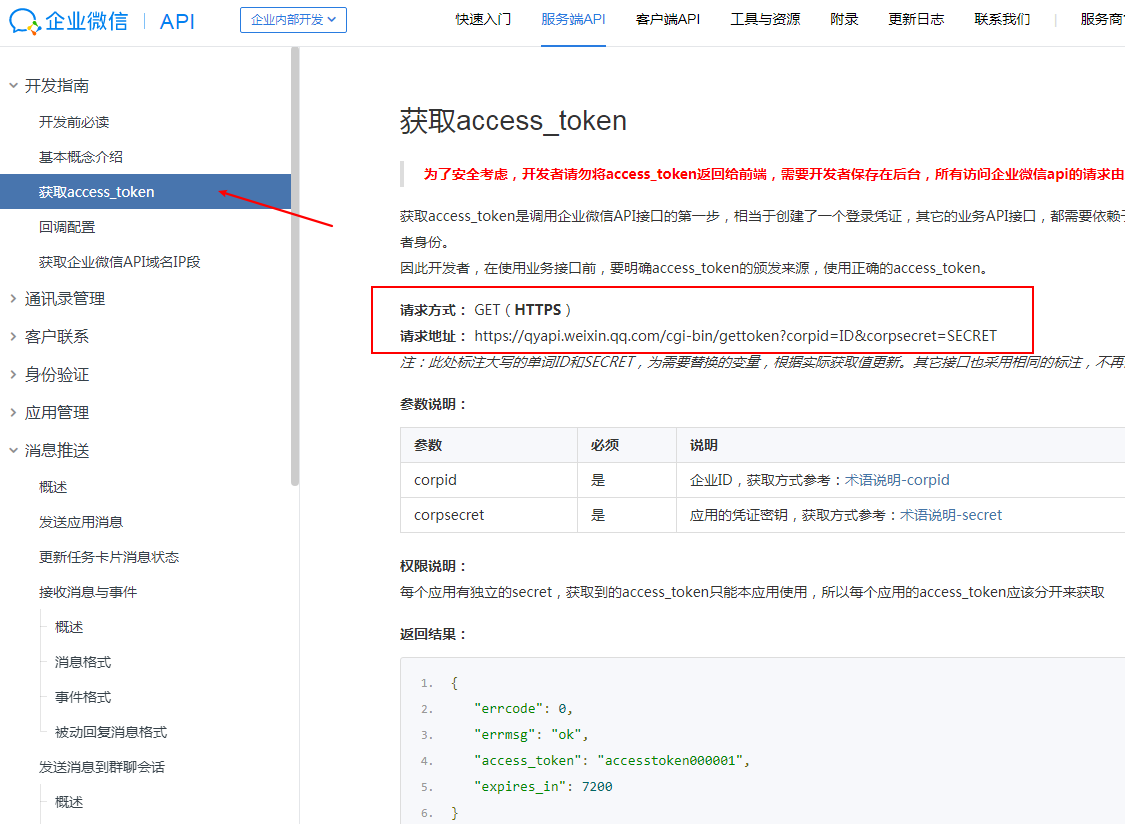The image size is (1125, 824).
Task: Expand the 应用管理 section
Action: tap(14, 412)
